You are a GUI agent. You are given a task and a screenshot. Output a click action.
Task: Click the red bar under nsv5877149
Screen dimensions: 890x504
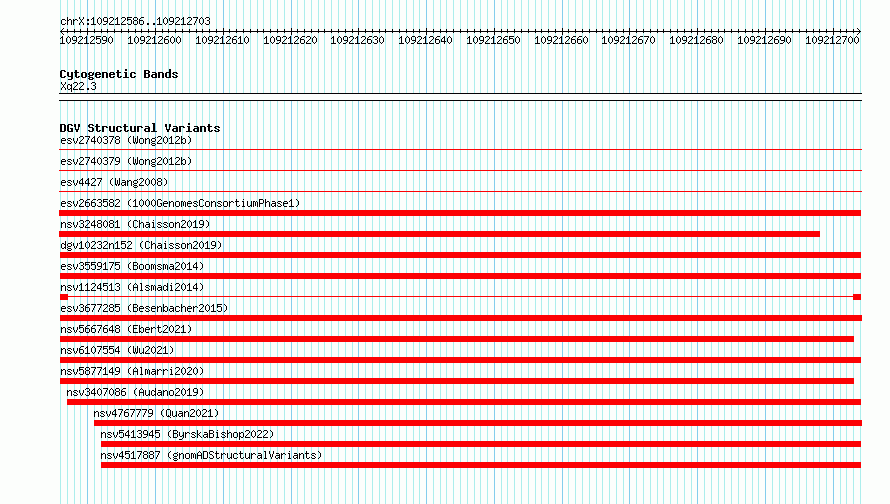[x=457, y=381]
